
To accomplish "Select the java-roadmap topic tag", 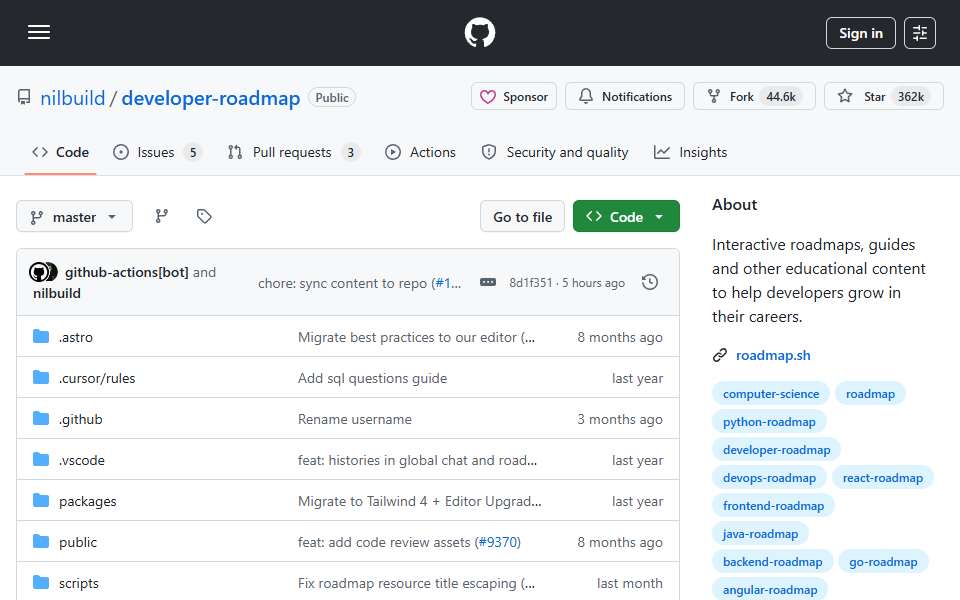I will click(x=760, y=534).
